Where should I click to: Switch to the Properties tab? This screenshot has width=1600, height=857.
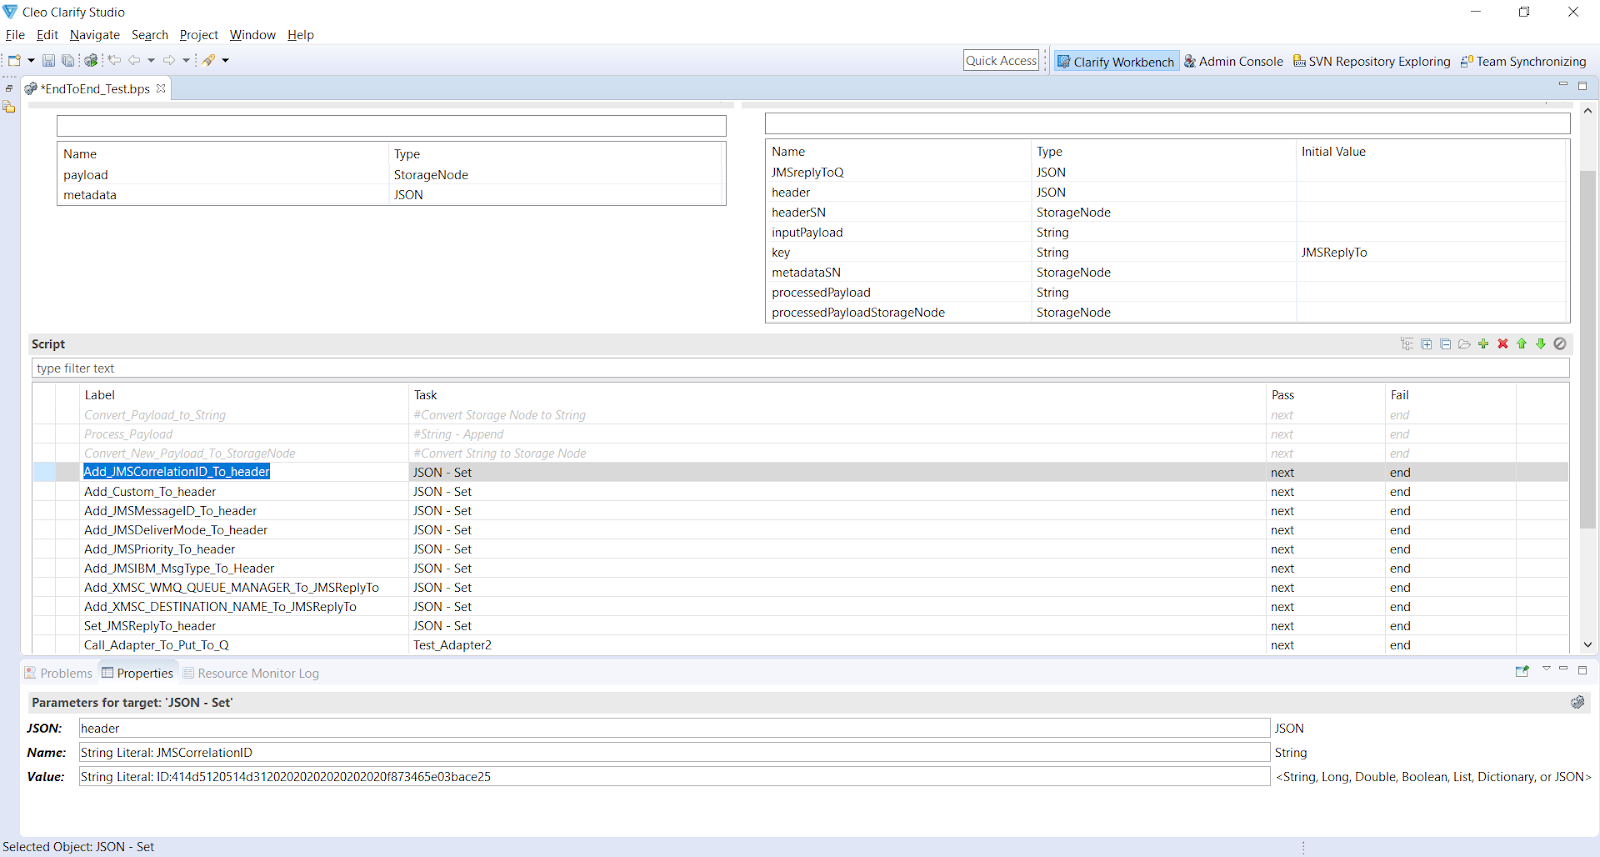click(137, 673)
